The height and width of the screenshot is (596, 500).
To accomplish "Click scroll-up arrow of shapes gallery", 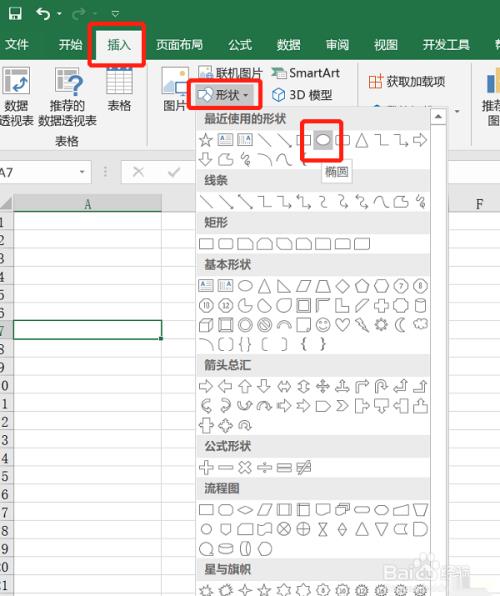I will [438, 117].
